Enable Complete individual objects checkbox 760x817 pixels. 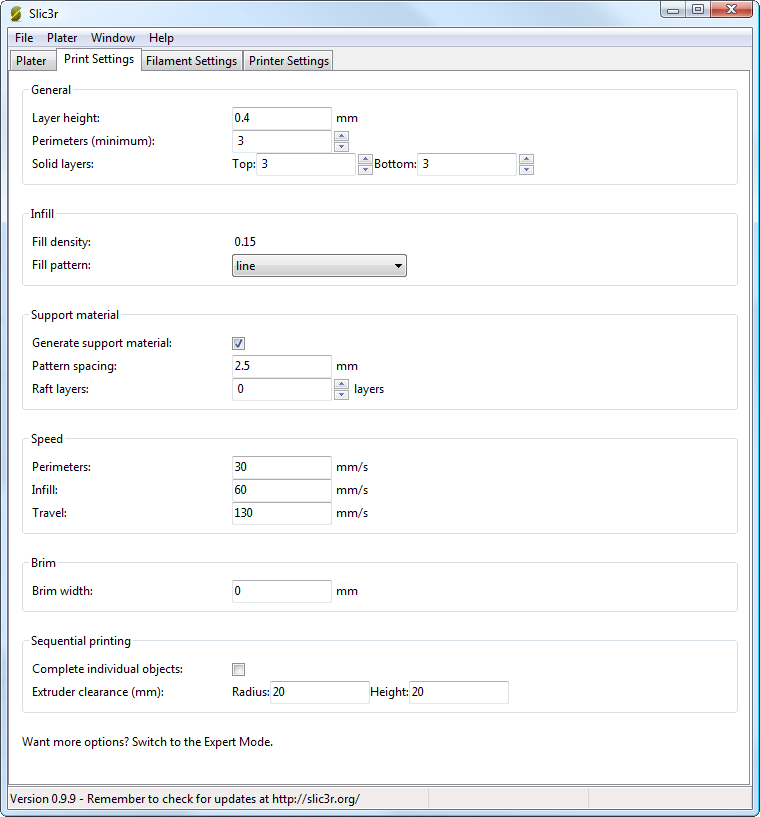pyautogui.click(x=239, y=670)
